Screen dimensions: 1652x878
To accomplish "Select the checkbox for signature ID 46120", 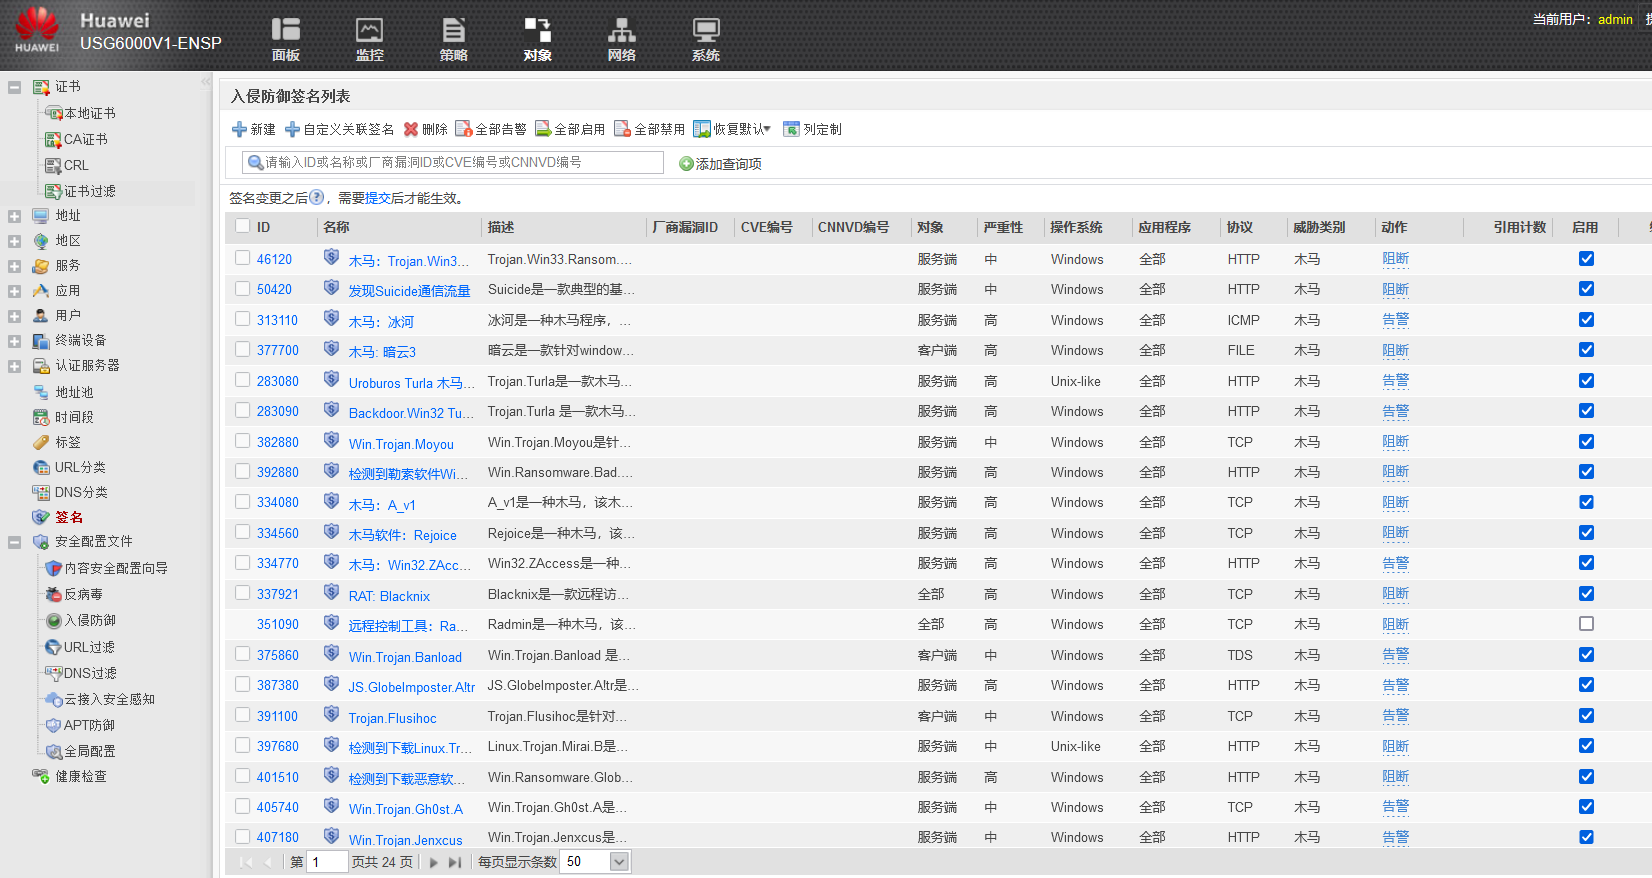I will (x=242, y=258).
